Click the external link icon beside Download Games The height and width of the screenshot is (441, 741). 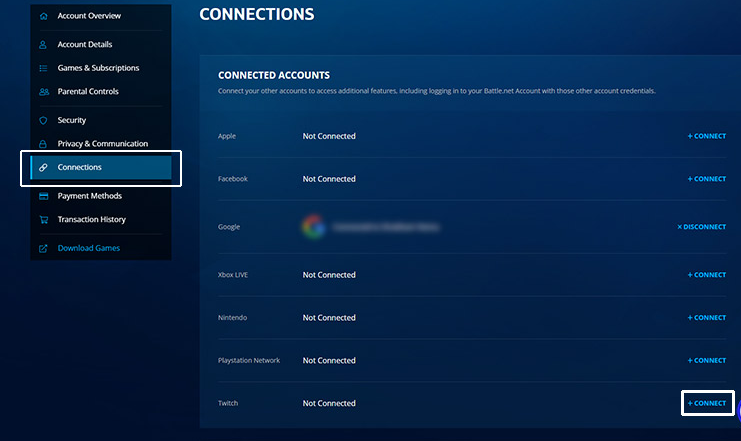pyautogui.click(x=43, y=248)
